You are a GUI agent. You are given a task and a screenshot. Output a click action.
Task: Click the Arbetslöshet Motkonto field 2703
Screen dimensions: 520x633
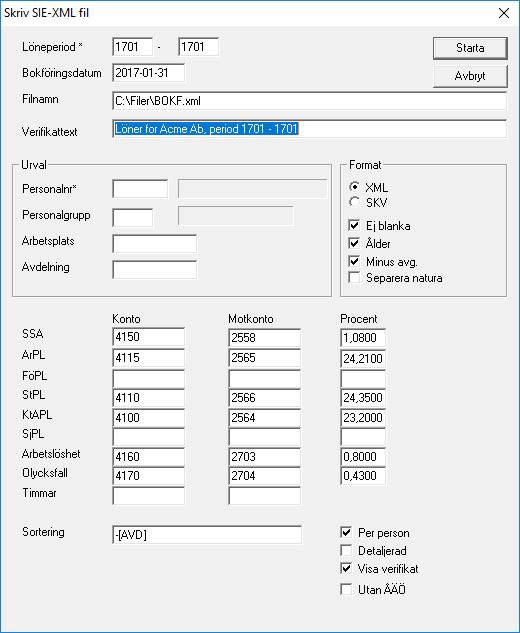pyautogui.click(x=264, y=457)
